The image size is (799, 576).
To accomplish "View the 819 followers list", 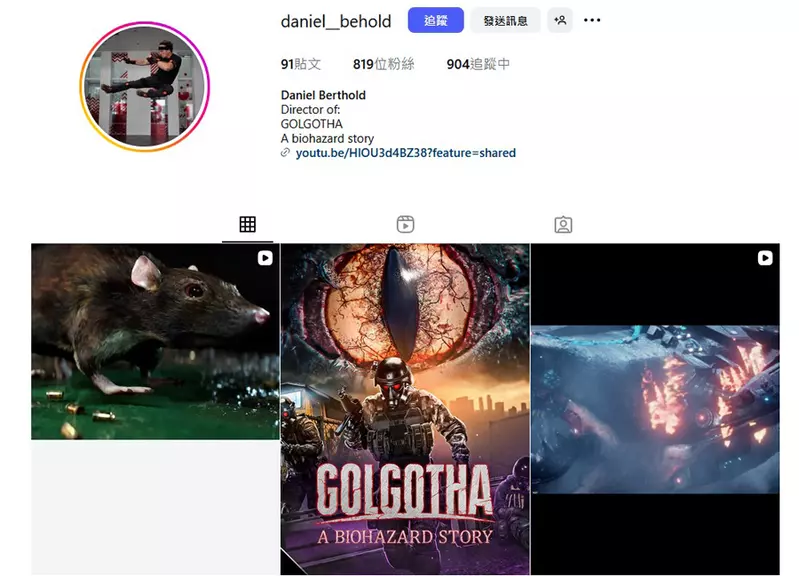I will 383,64.
